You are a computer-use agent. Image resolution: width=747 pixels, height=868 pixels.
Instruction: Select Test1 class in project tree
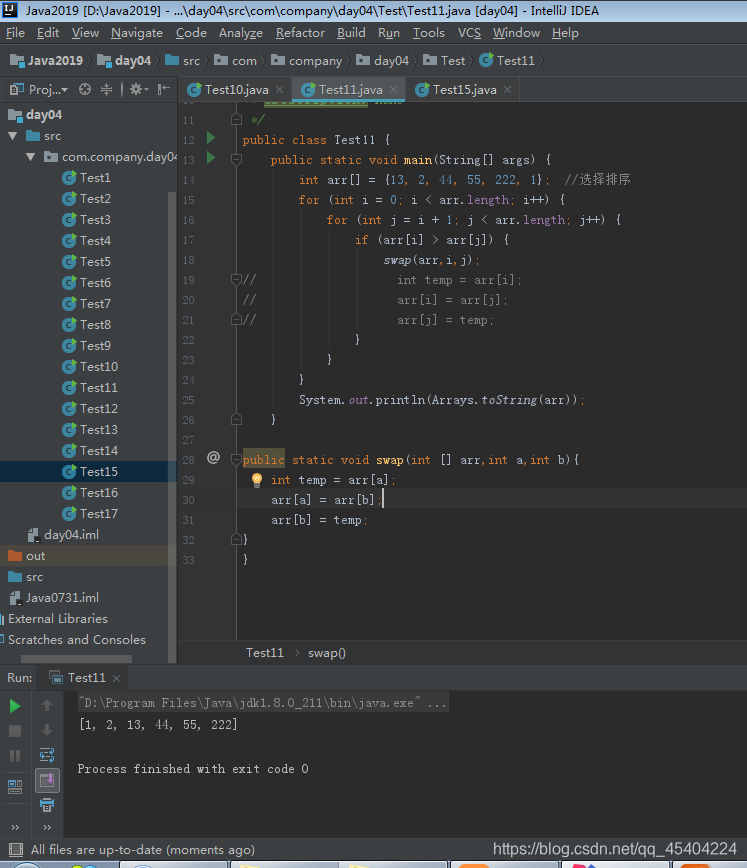[x=86, y=178]
